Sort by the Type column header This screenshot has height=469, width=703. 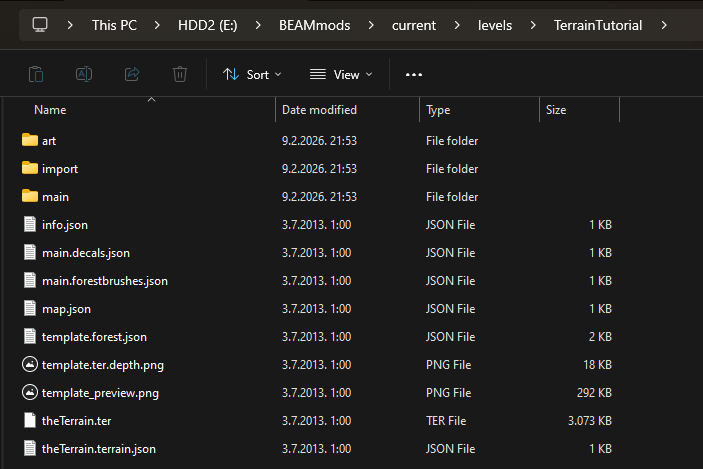coord(438,110)
